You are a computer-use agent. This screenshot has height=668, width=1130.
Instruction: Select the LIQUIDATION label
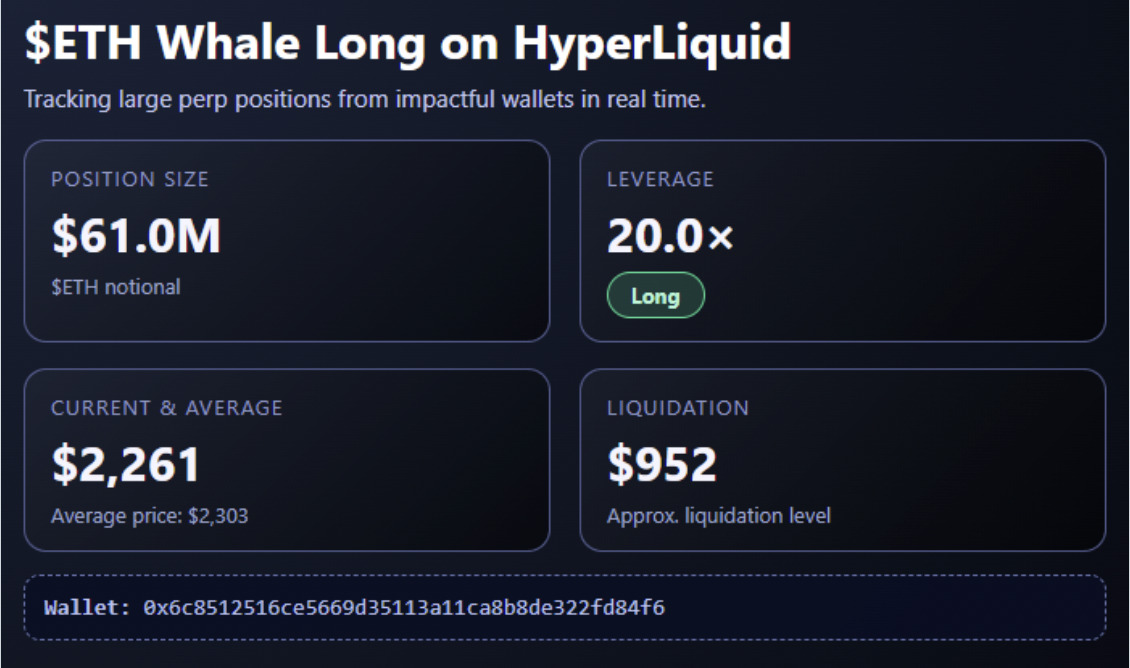pyautogui.click(x=677, y=408)
